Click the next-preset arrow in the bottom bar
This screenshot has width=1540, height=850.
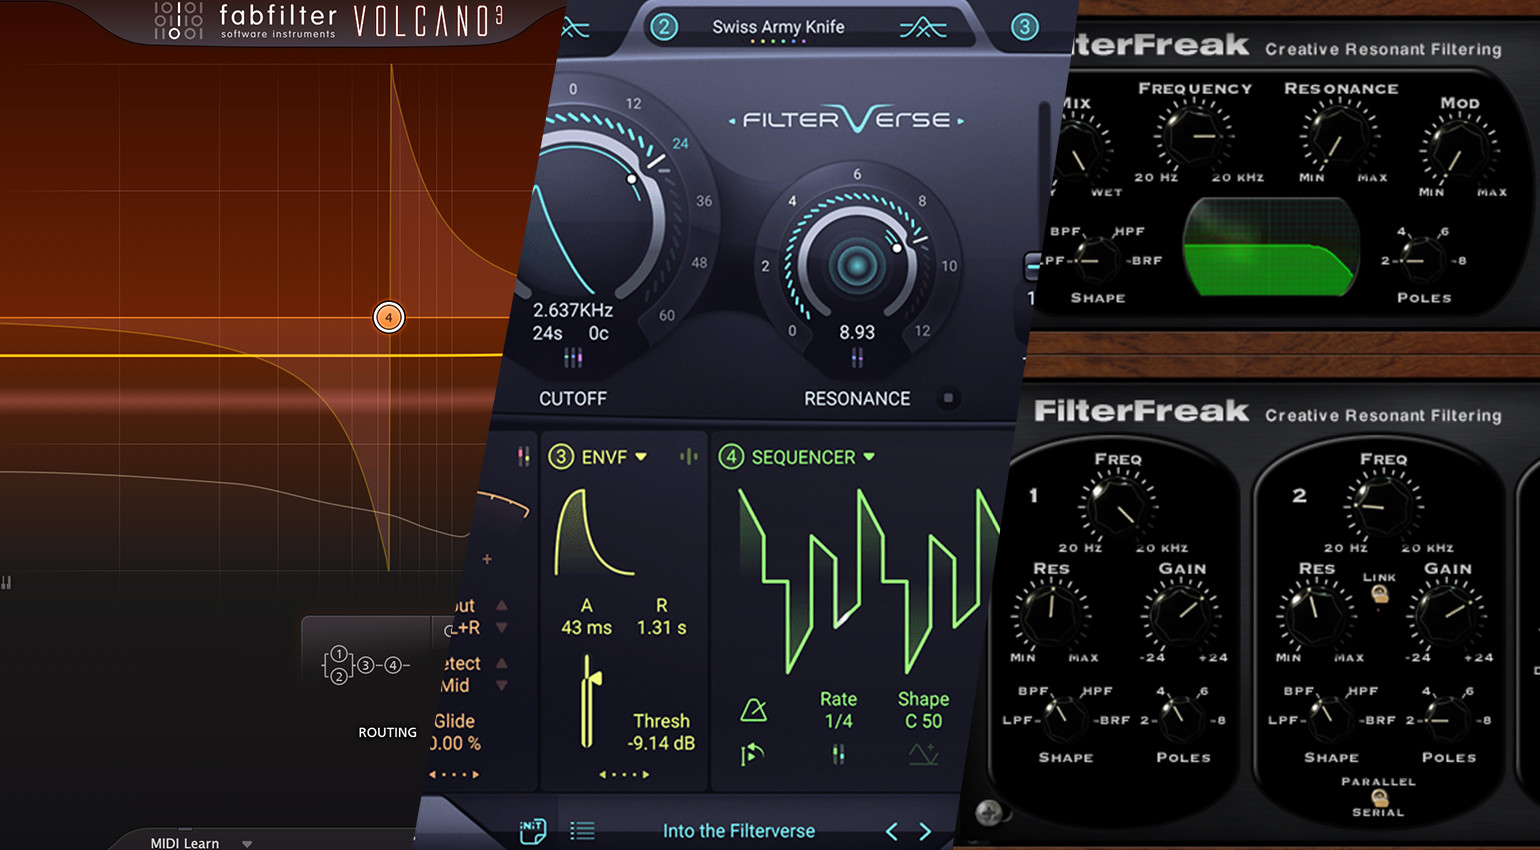924,830
